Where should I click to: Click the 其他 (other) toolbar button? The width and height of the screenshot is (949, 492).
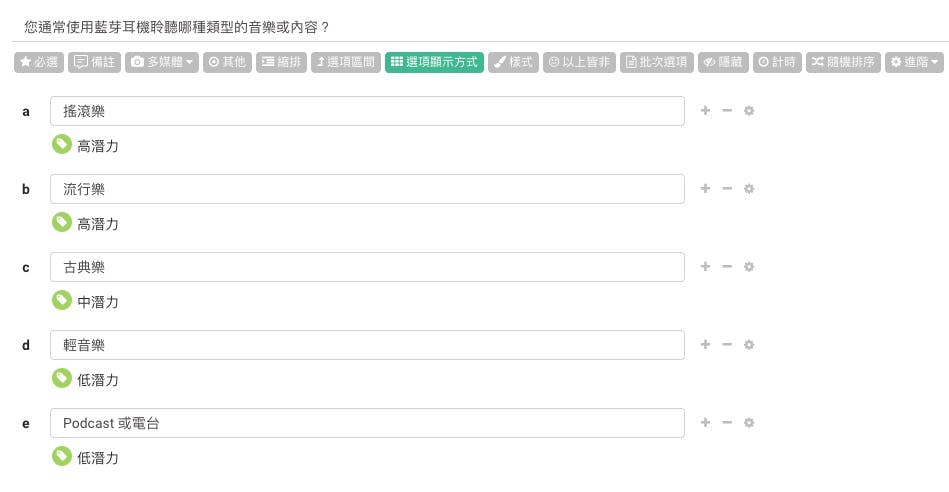tap(226, 62)
